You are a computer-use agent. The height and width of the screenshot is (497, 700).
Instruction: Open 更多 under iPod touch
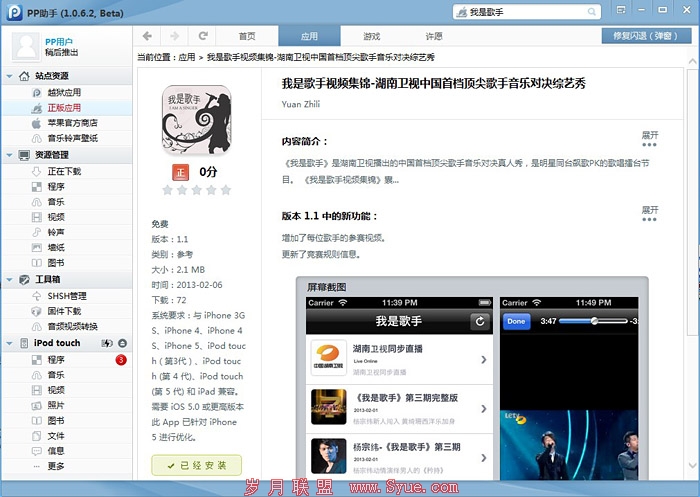[67, 466]
